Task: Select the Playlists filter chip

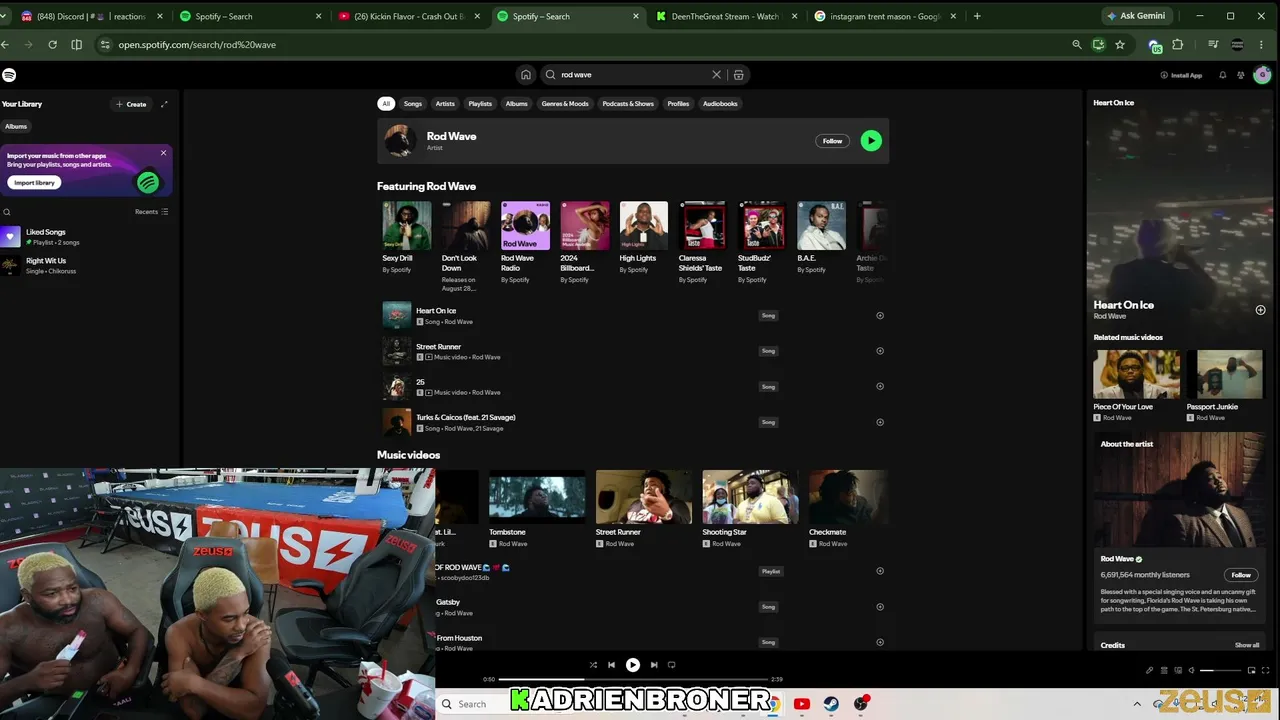Action: click(480, 104)
